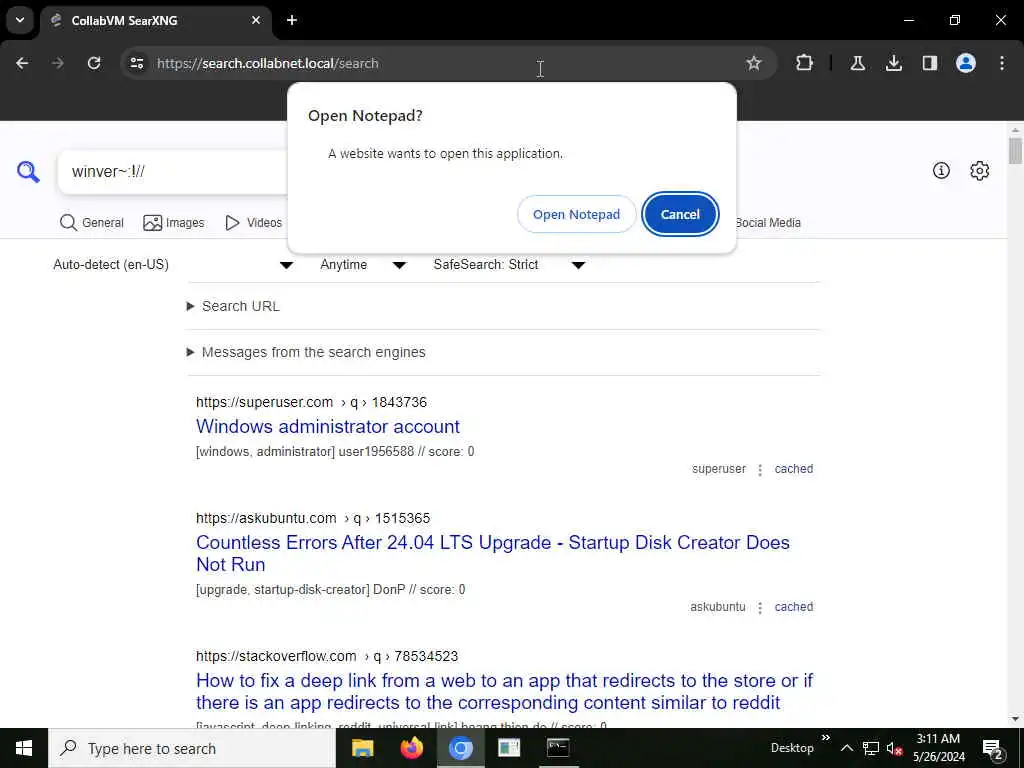Open a new tab with plus button
The image size is (1024, 768).
292,20
